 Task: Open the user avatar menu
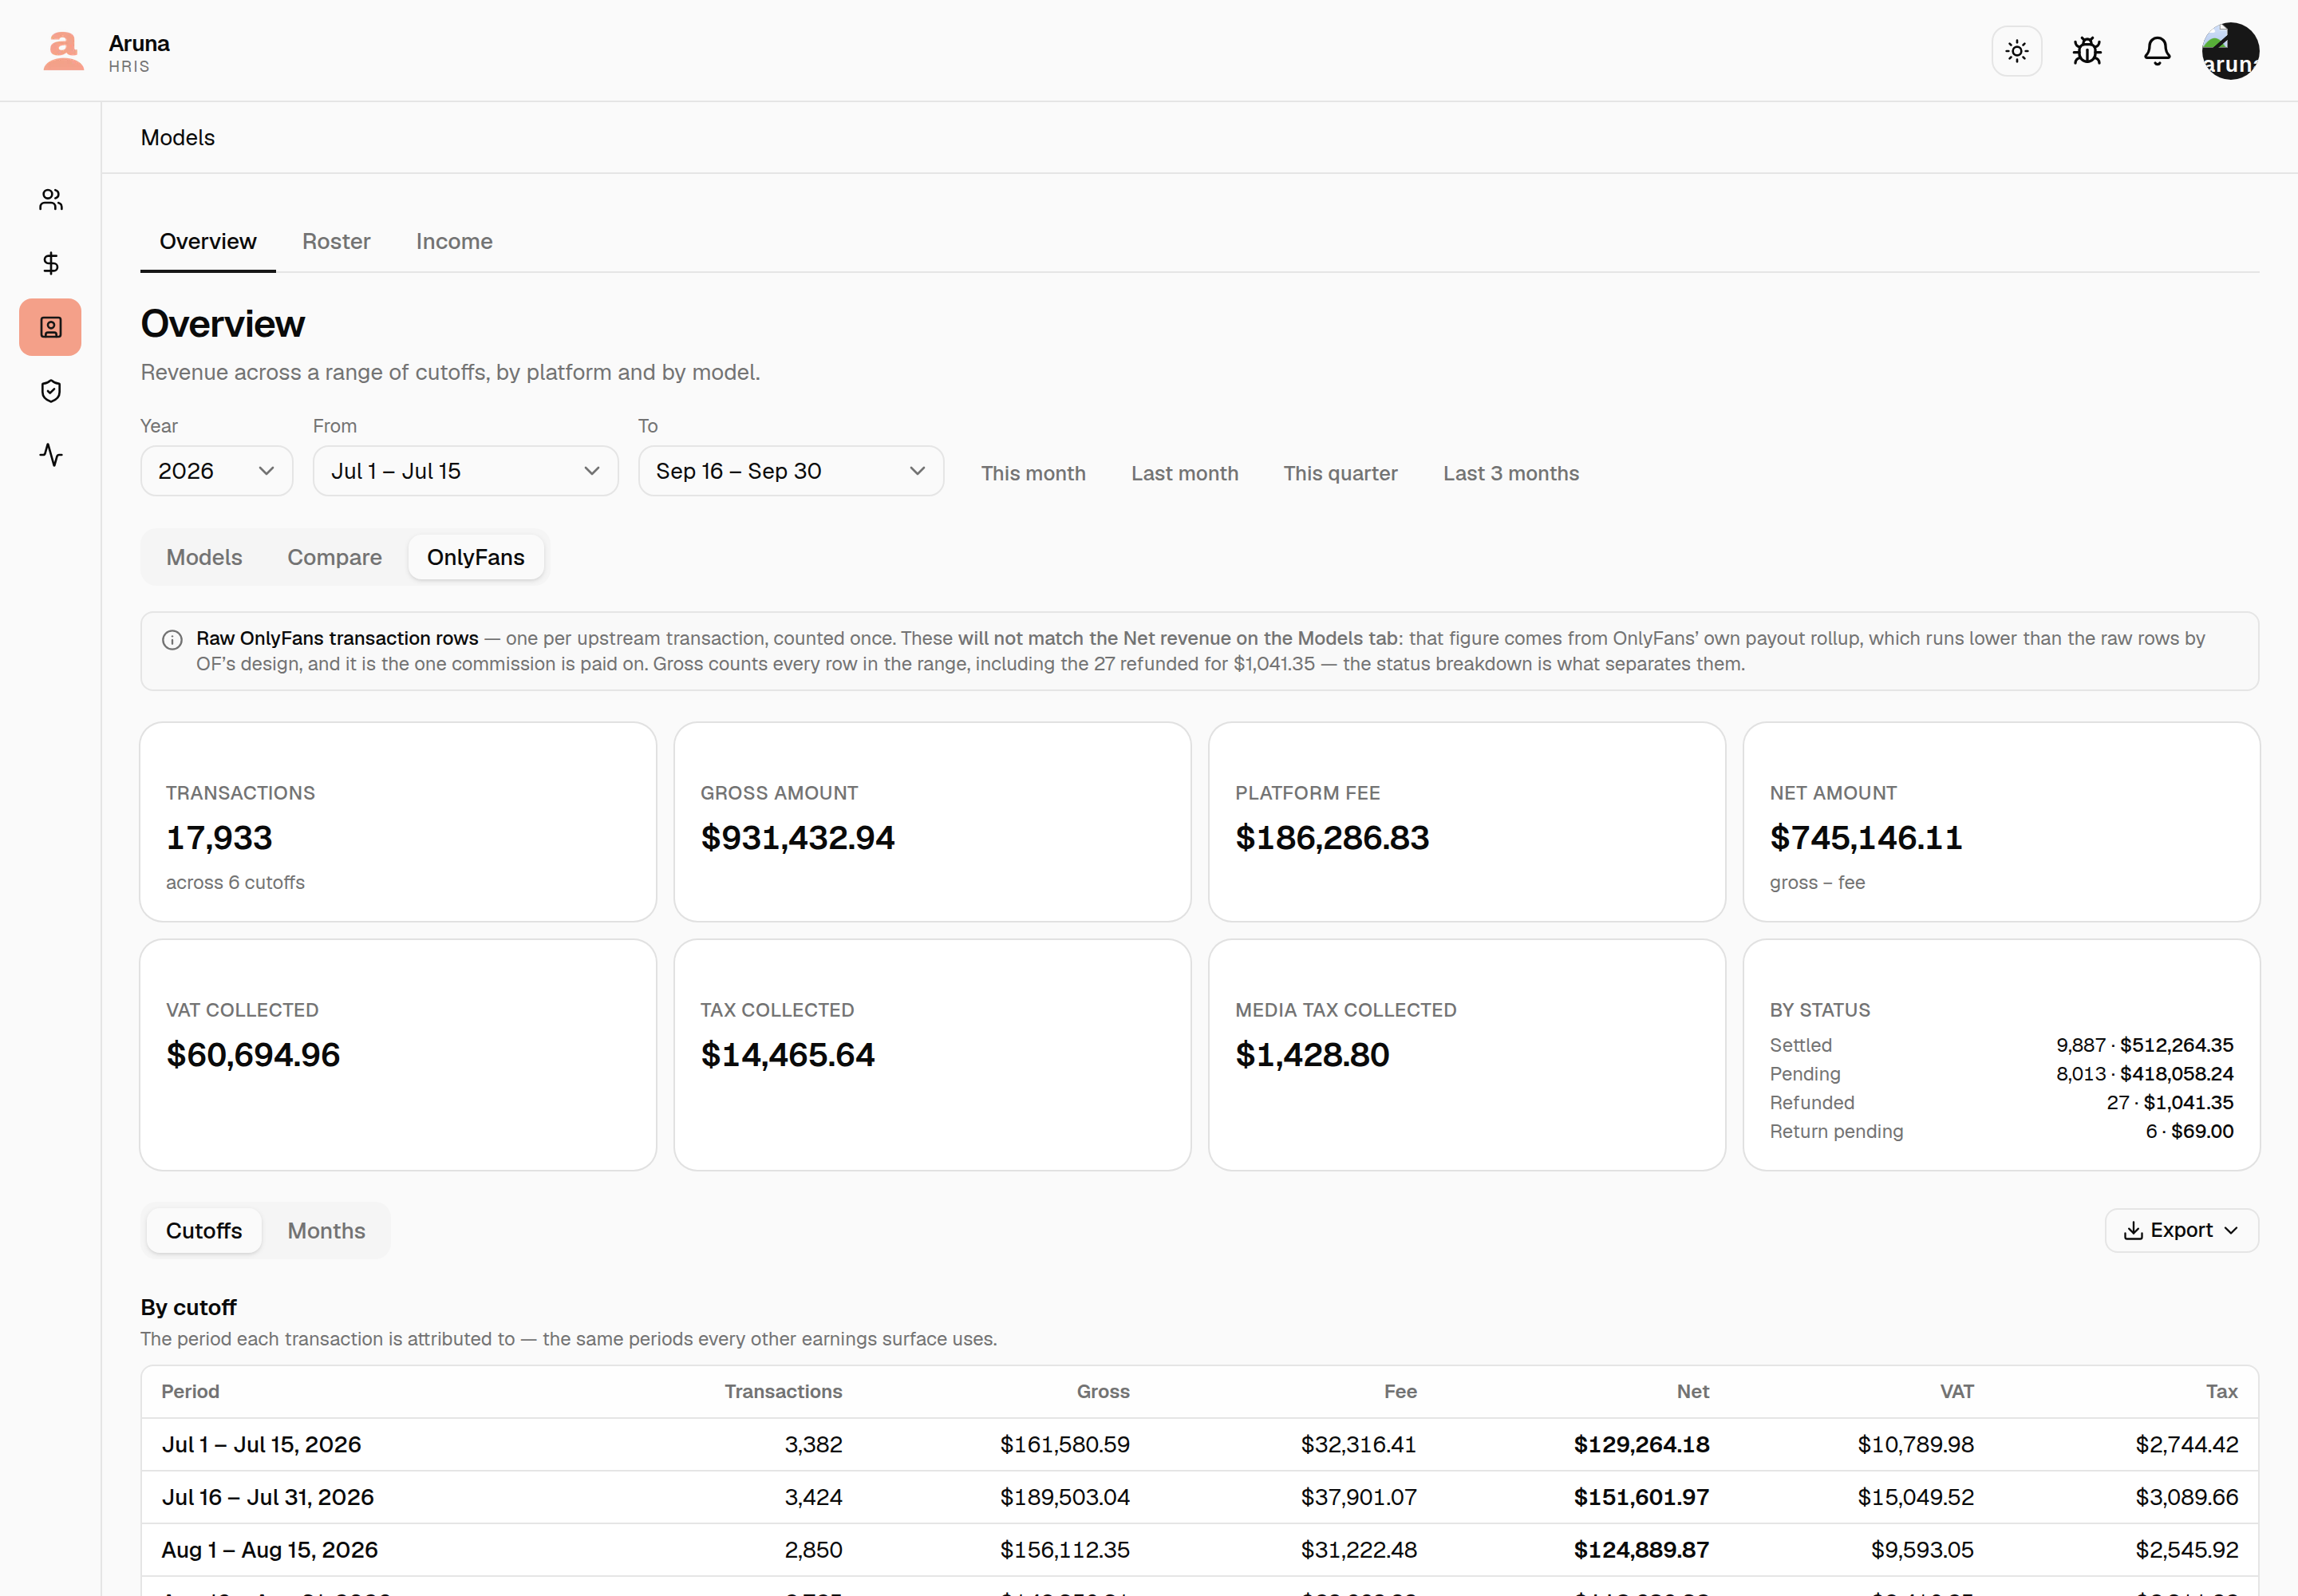pos(2230,51)
